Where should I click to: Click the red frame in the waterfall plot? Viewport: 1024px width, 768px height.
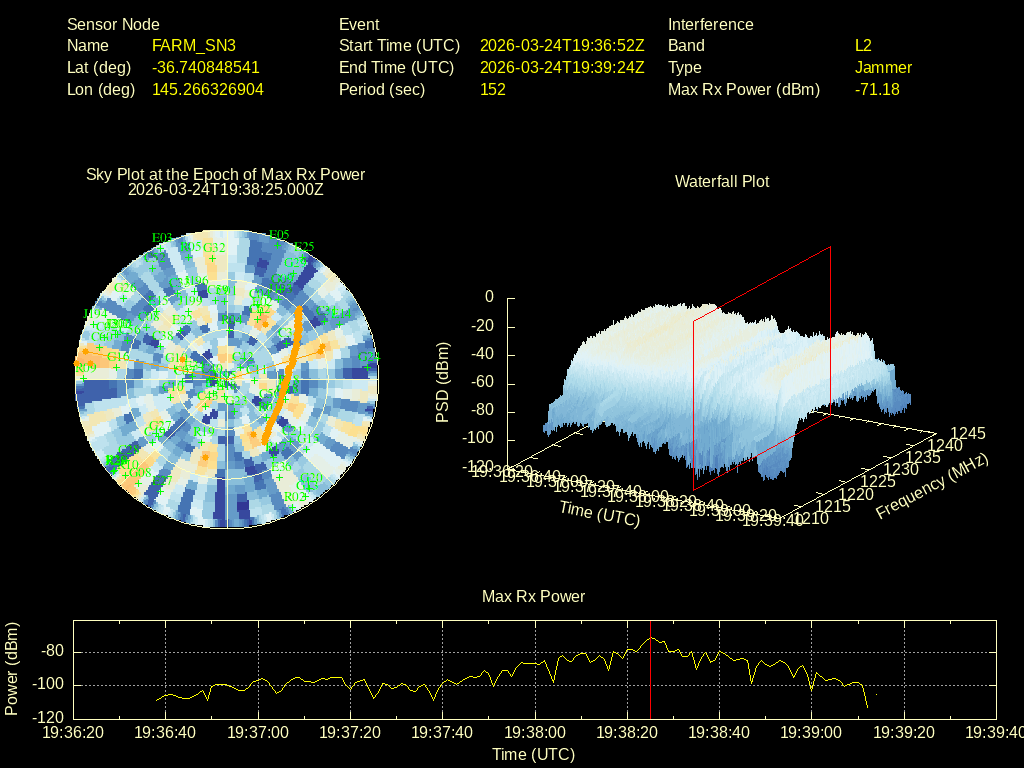click(x=830, y=330)
